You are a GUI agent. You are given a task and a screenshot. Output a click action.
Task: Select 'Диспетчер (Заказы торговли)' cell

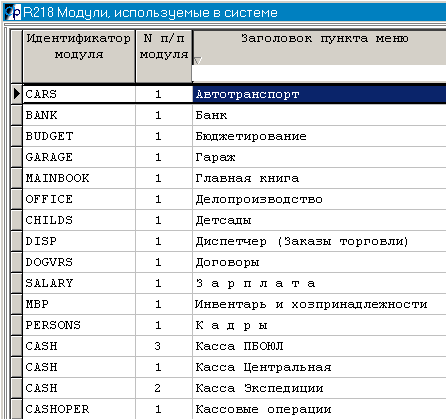(319, 241)
